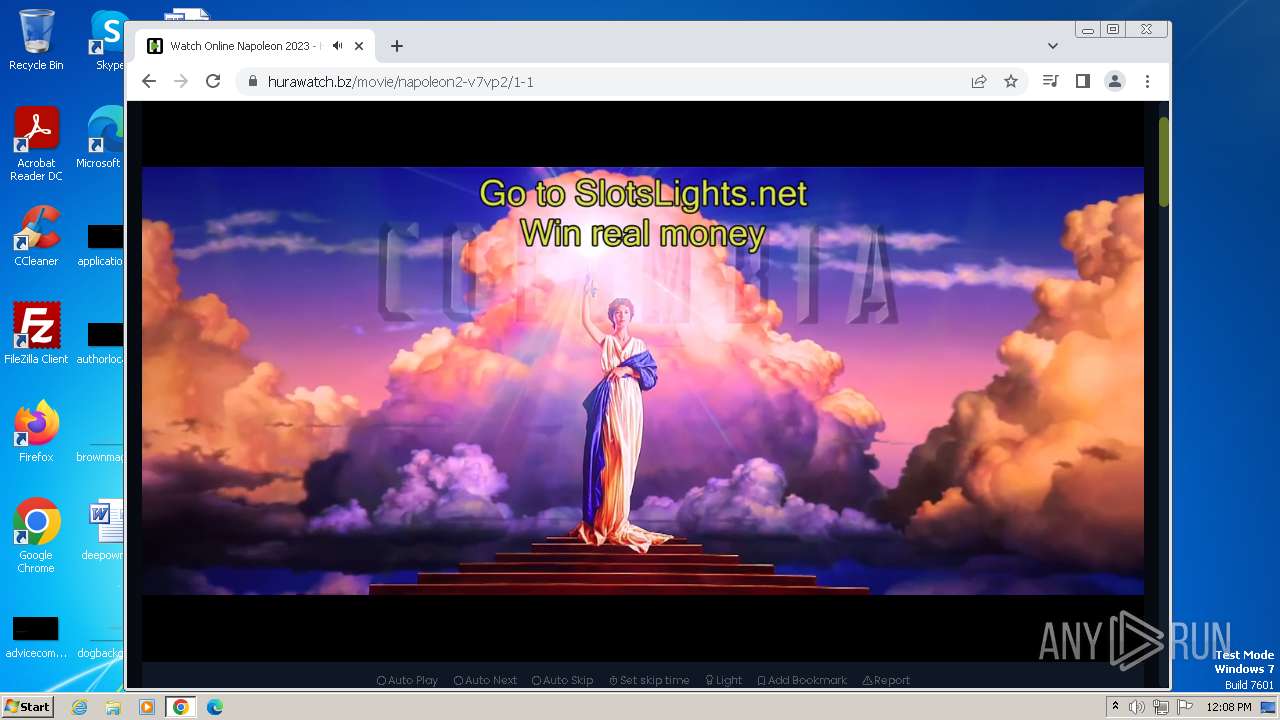The height and width of the screenshot is (720, 1280).
Task: Switch to Chrome taskbar button
Action: coord(181,707)
